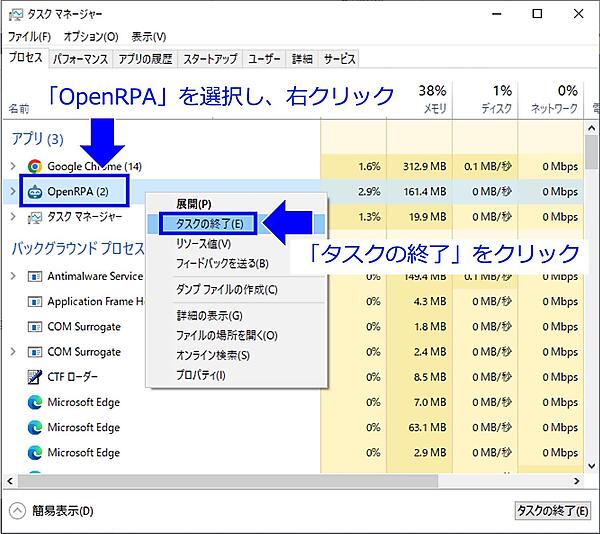600x534 pixels.
Task: Switch to the ユーザー tab
Action: point(264,59)
